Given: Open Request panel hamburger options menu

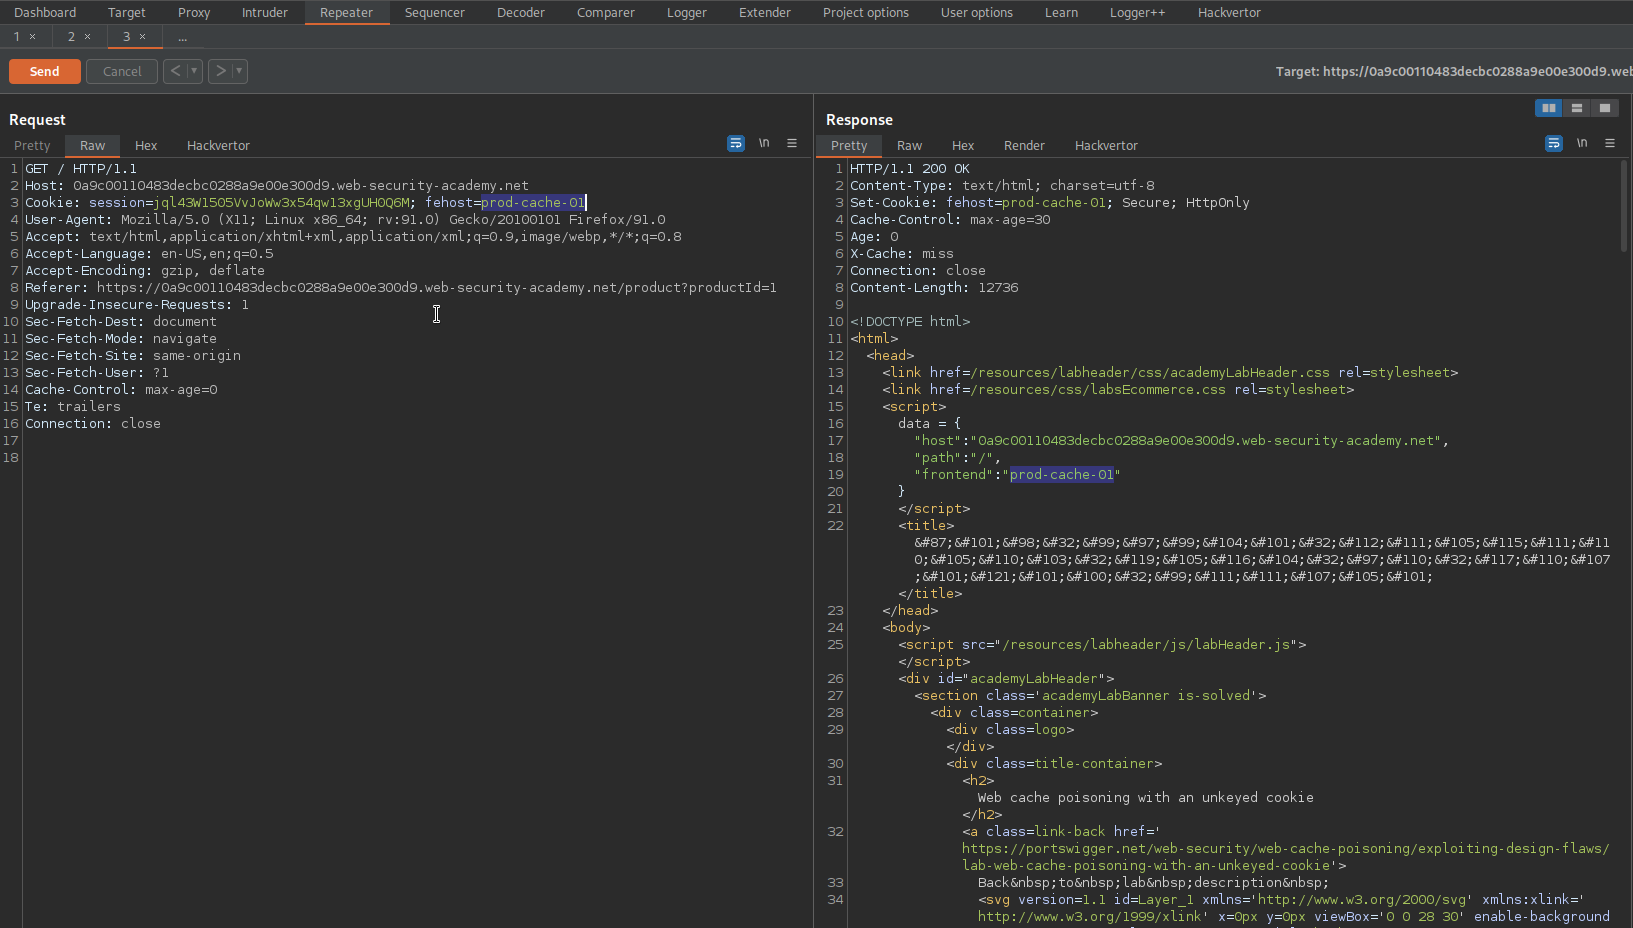Looking at the screenshot, I should click(x=792, y=143).
